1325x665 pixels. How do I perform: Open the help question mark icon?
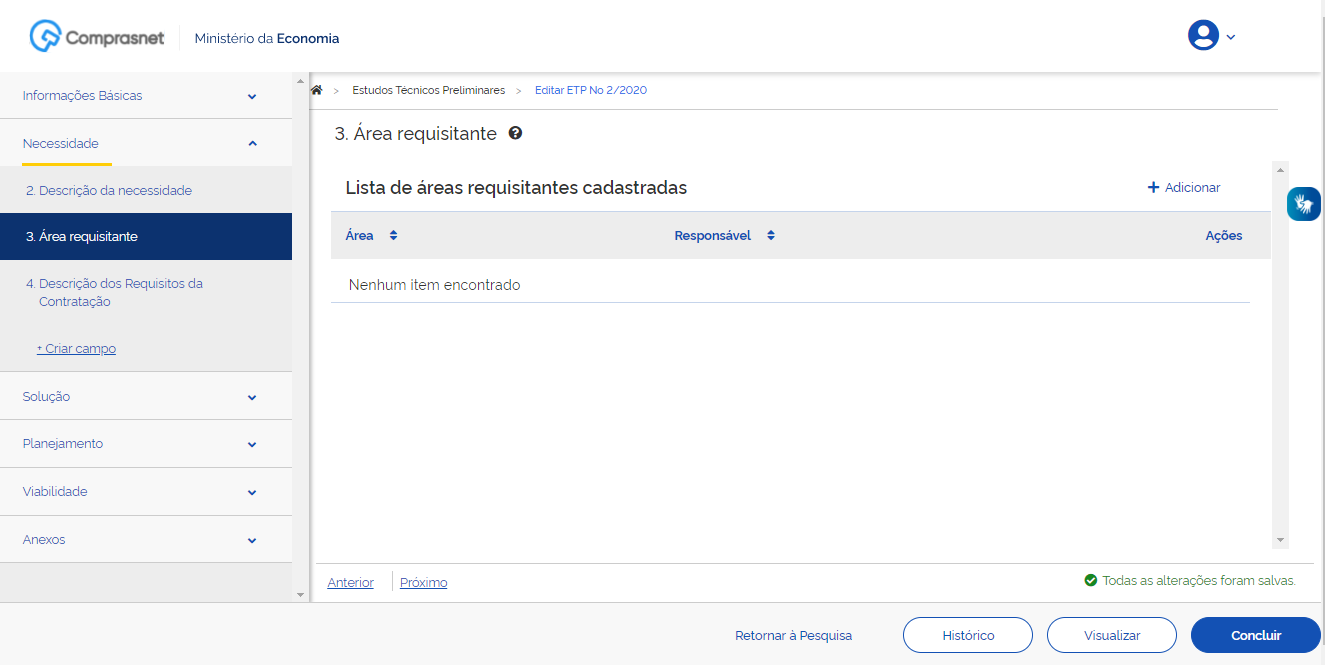click(515, 133)
